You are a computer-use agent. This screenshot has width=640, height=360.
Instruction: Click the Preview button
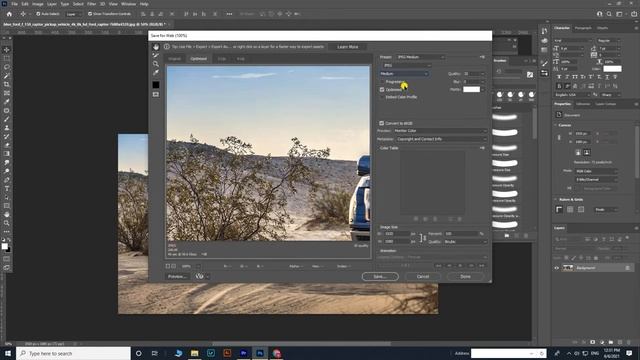(177, 277)
